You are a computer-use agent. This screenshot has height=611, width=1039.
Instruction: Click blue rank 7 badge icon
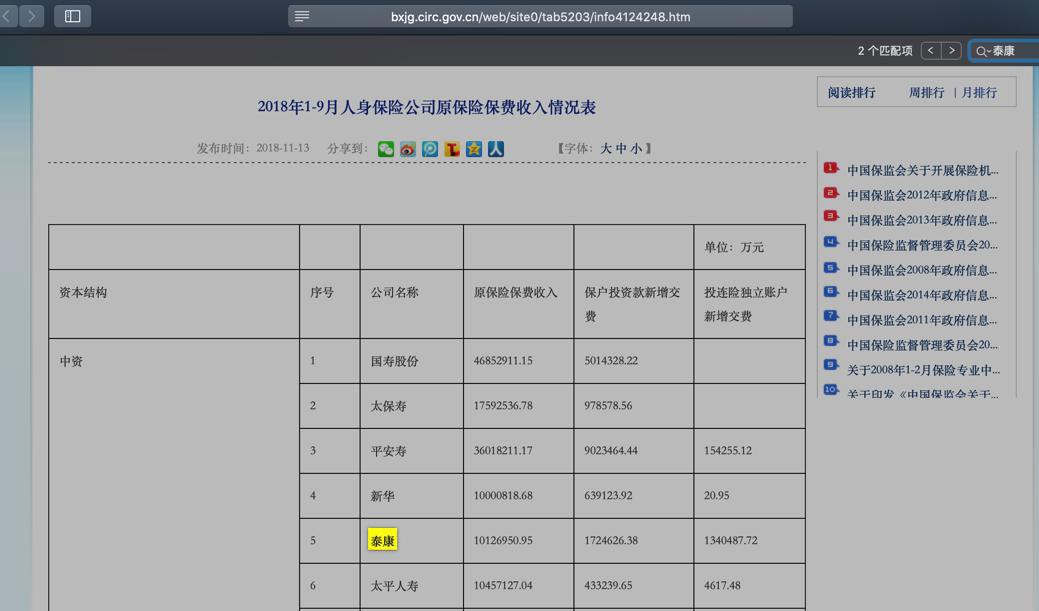pos(831,316)
